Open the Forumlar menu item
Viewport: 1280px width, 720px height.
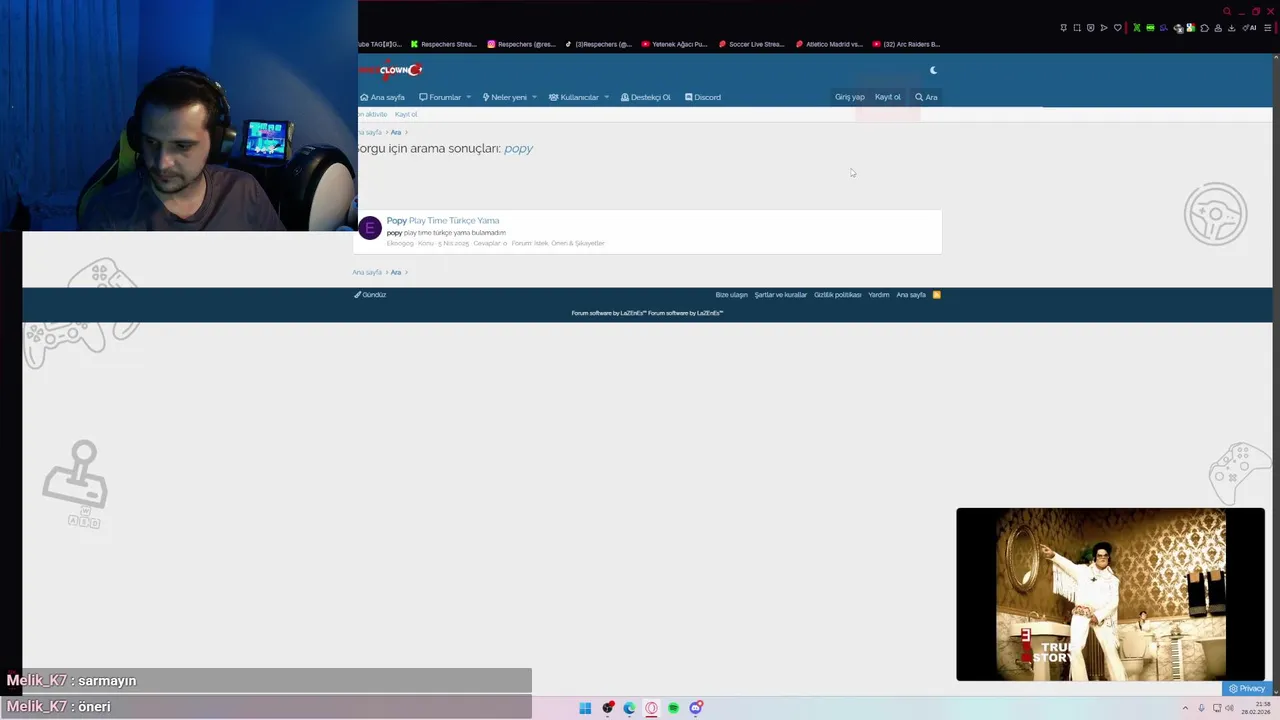(440, 97)
